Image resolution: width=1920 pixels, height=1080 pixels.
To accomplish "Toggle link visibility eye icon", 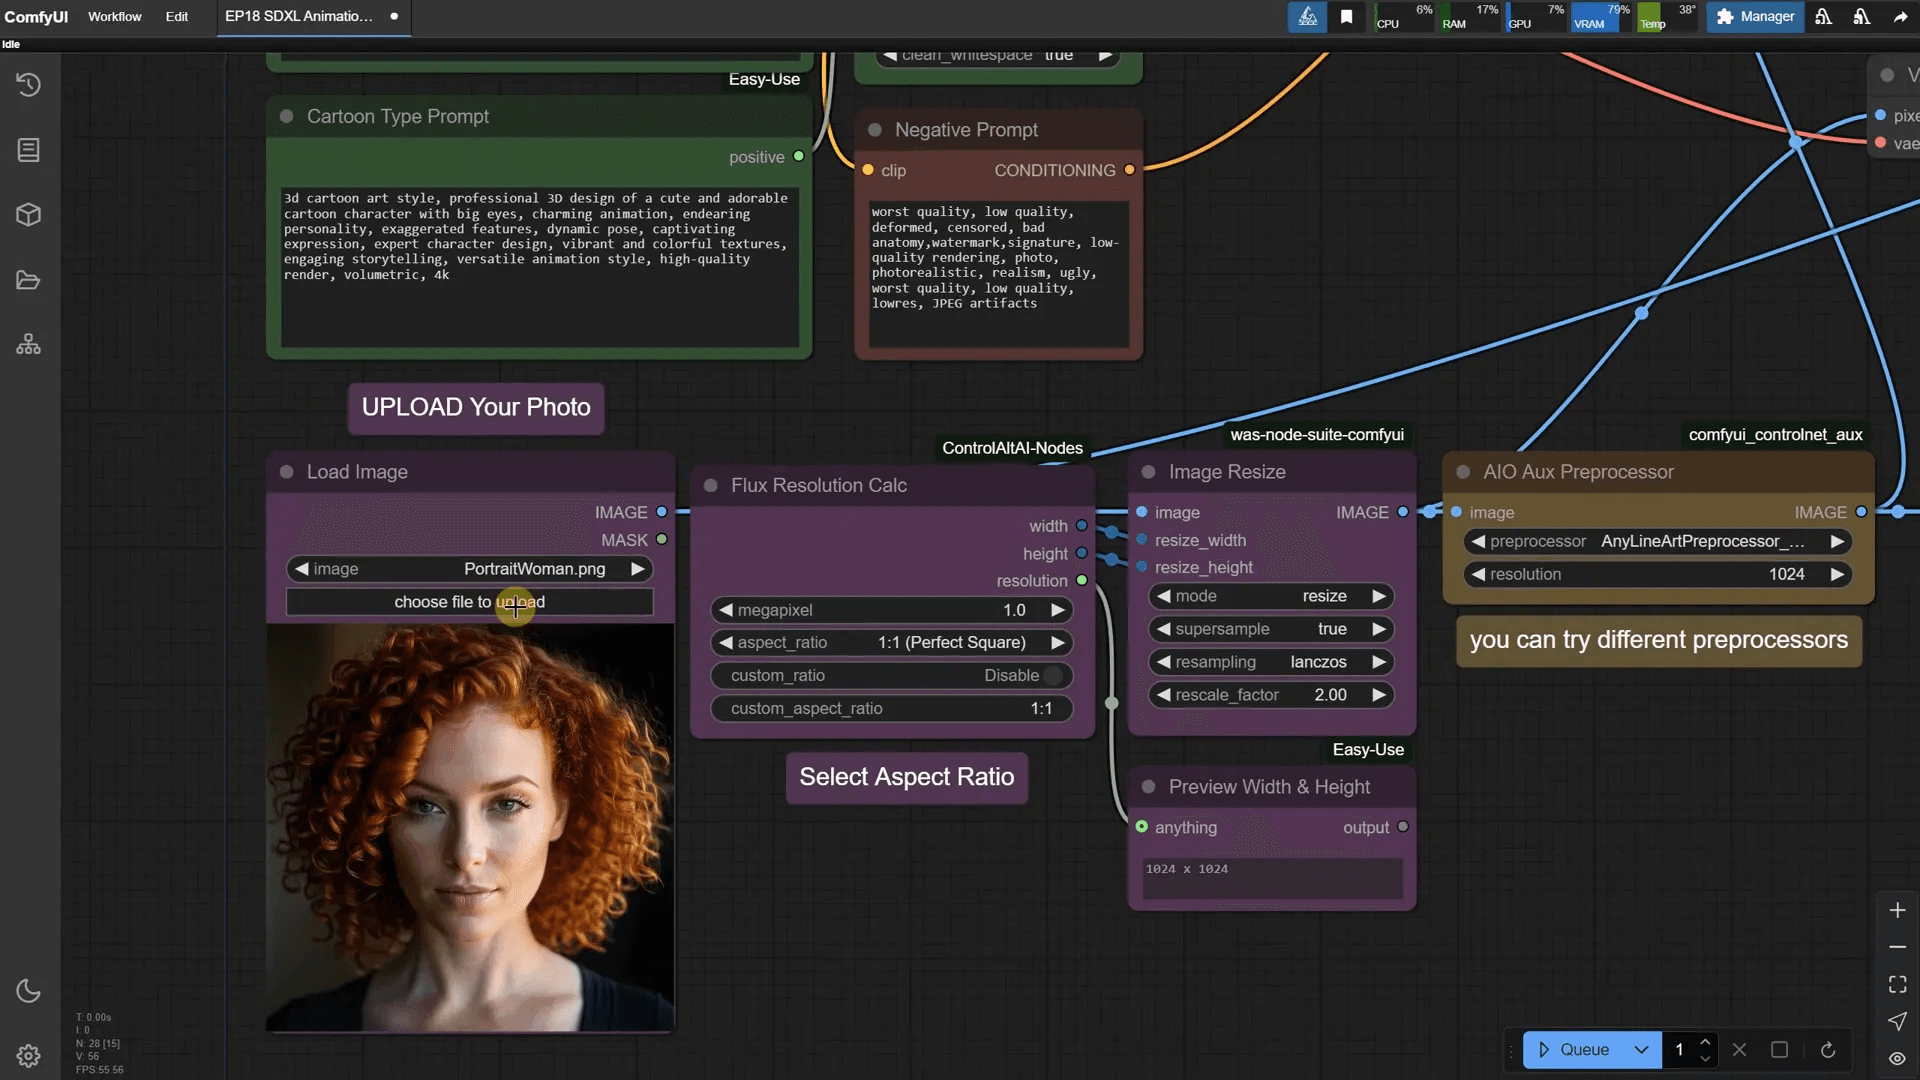I will [1897, 1058].
